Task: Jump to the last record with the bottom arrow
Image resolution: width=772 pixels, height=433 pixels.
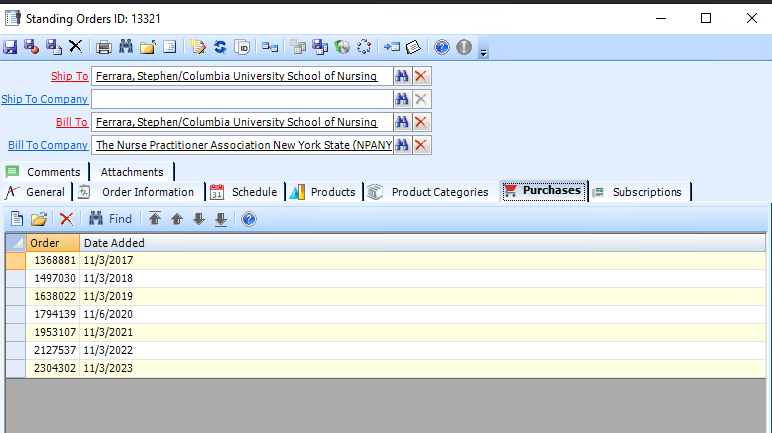Action: [220, 219]
